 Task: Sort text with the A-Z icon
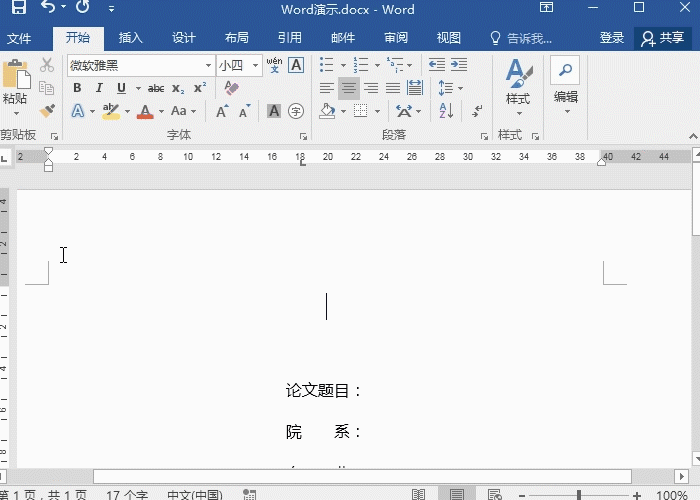(x=446, y=111)
